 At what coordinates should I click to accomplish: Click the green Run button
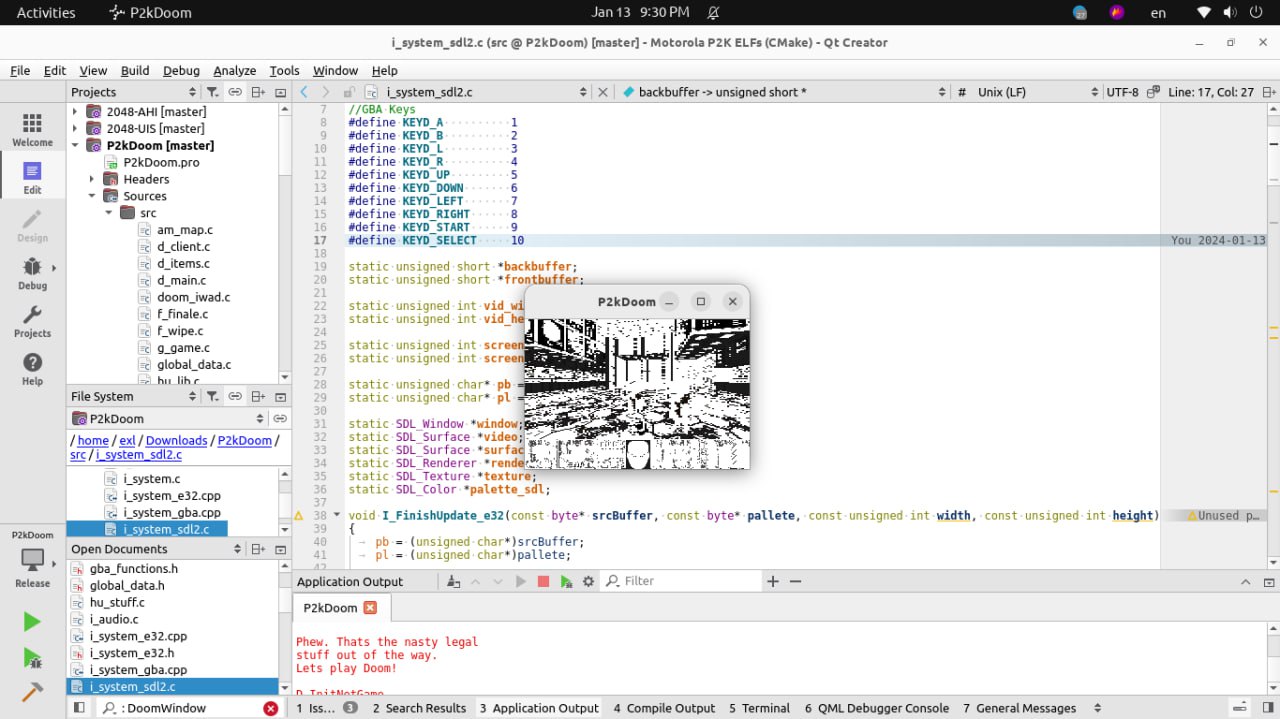click(32, 622)
